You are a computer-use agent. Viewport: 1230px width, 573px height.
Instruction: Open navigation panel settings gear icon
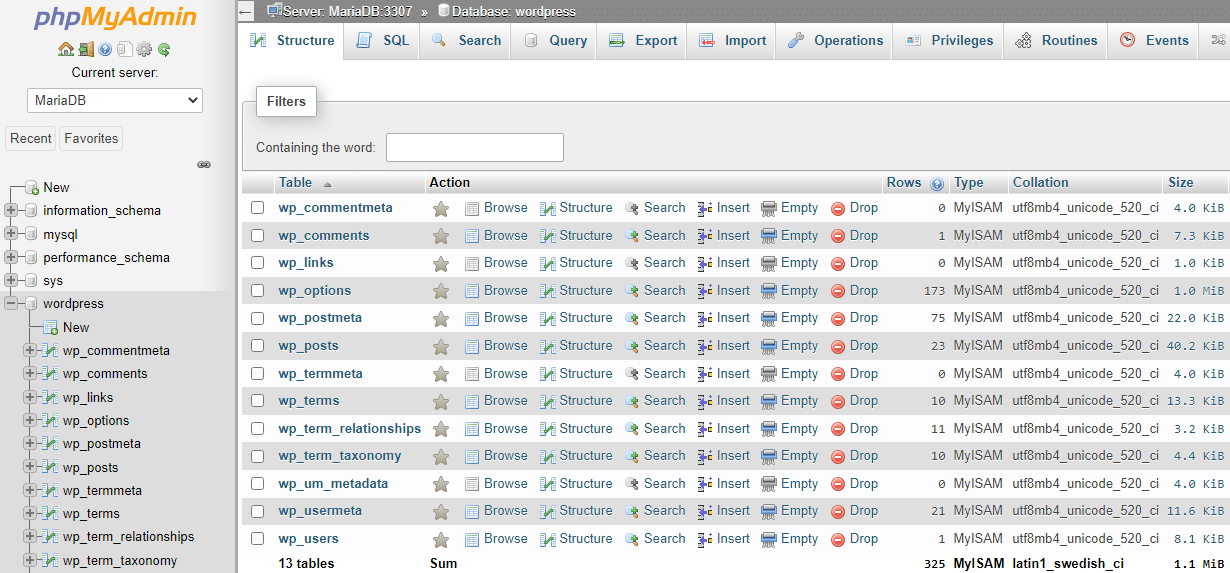coord(144,49)
